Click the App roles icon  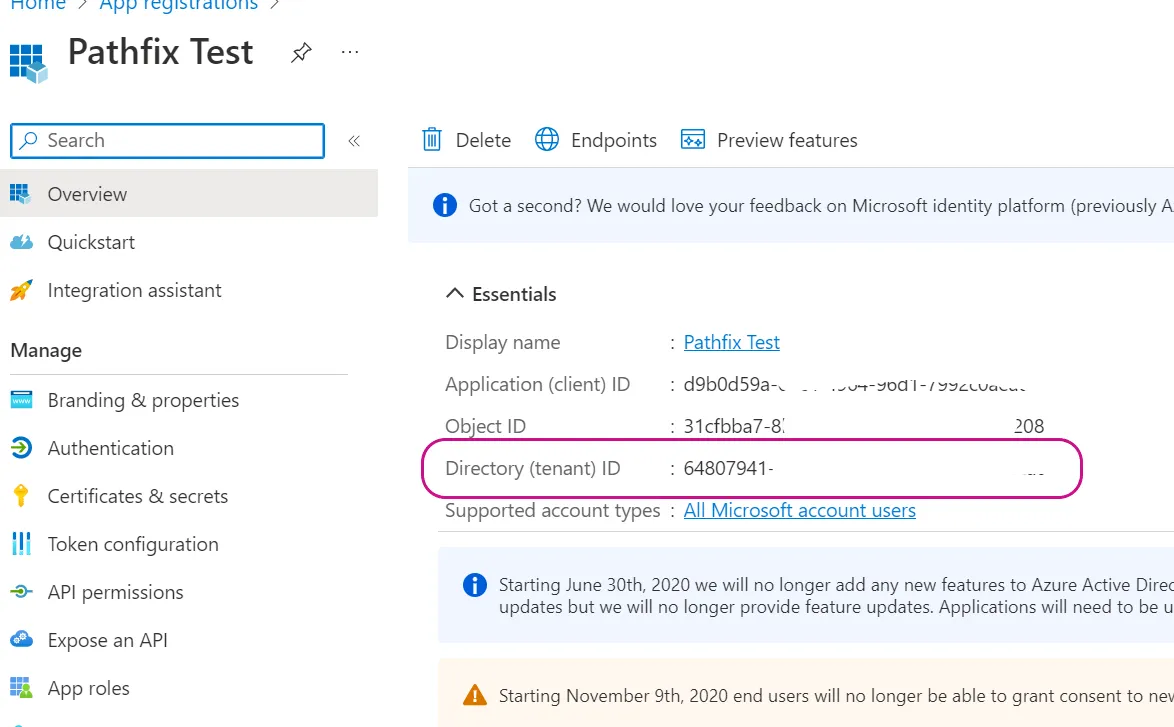coord(21,688)
